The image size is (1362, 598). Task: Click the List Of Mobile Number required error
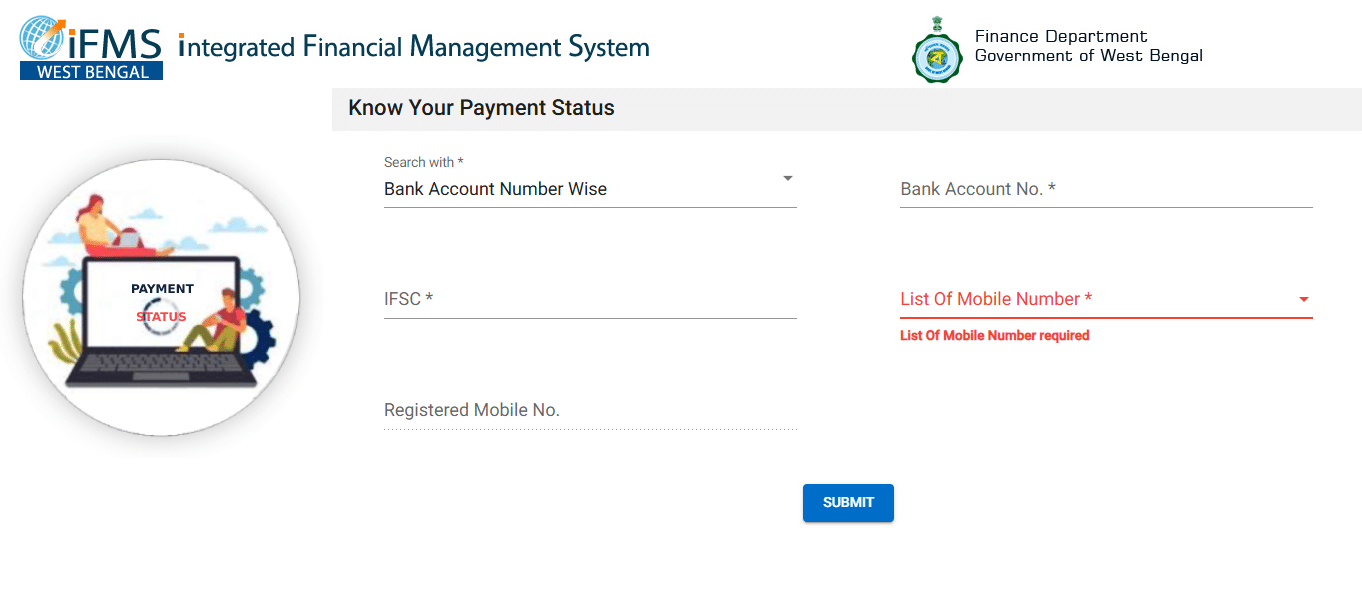[x=995, y=335]
